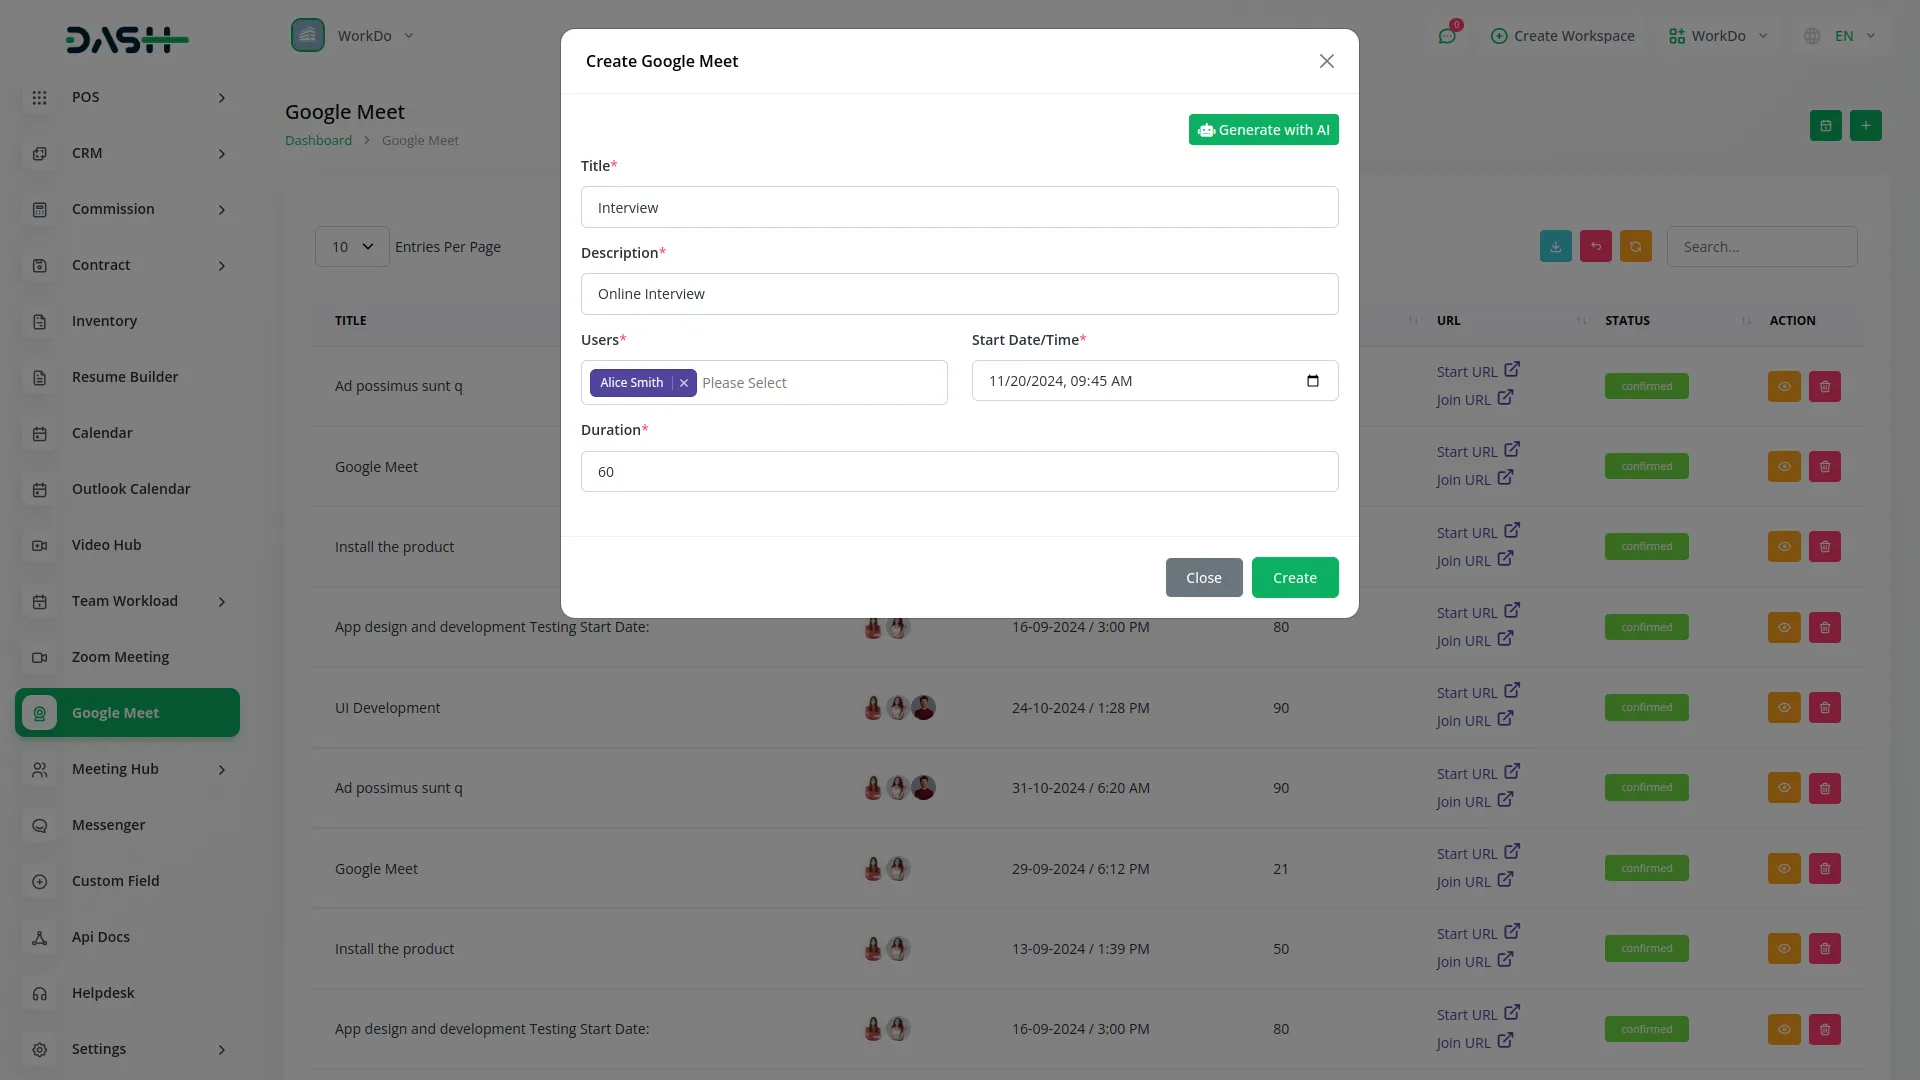Click the green plus add meeting icon
This screenshot has width=1920, height=1080.
pyautogui.click(x=1865, y=126)
